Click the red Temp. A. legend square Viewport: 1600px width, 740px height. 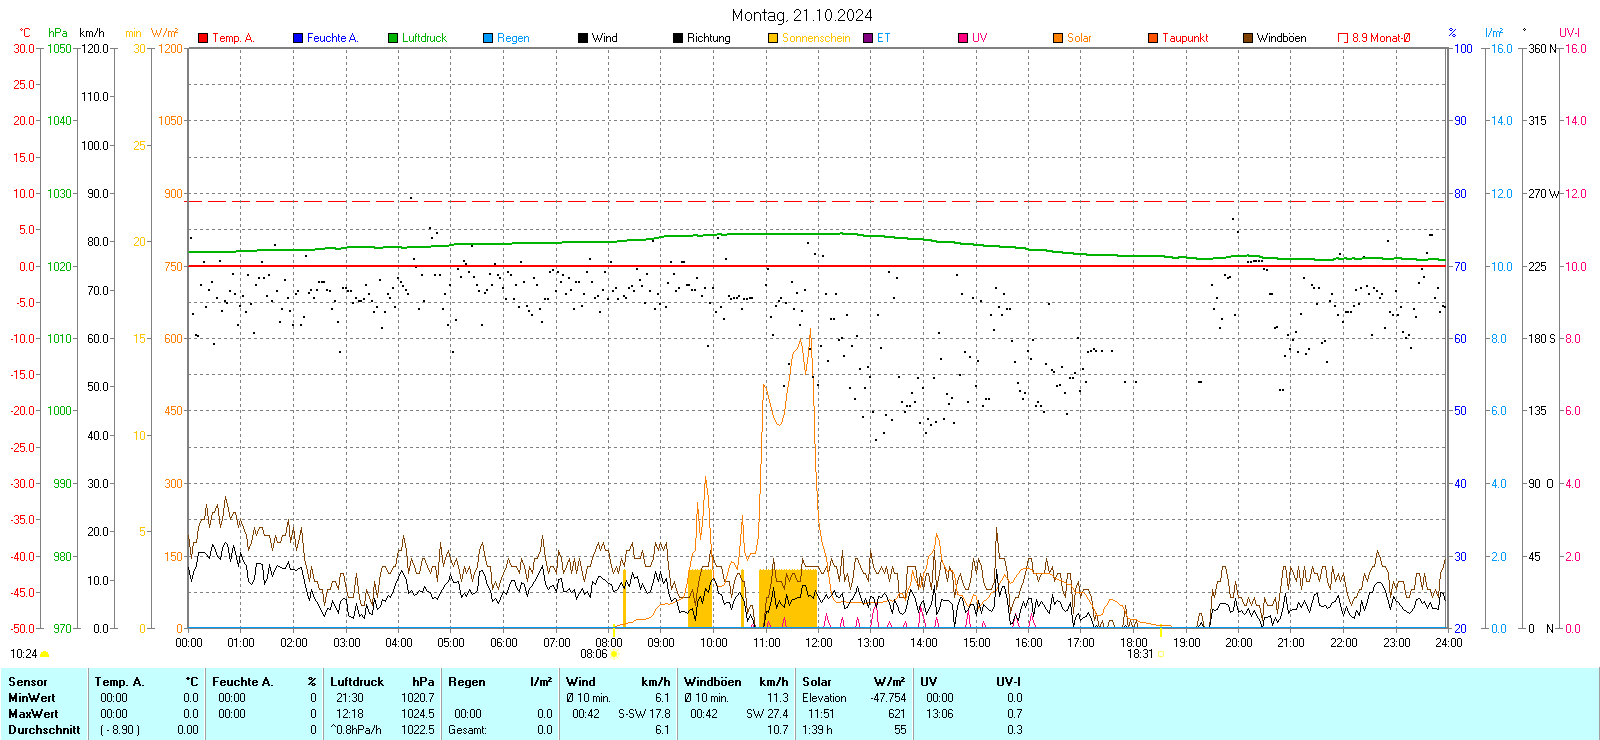click(203, 38)
